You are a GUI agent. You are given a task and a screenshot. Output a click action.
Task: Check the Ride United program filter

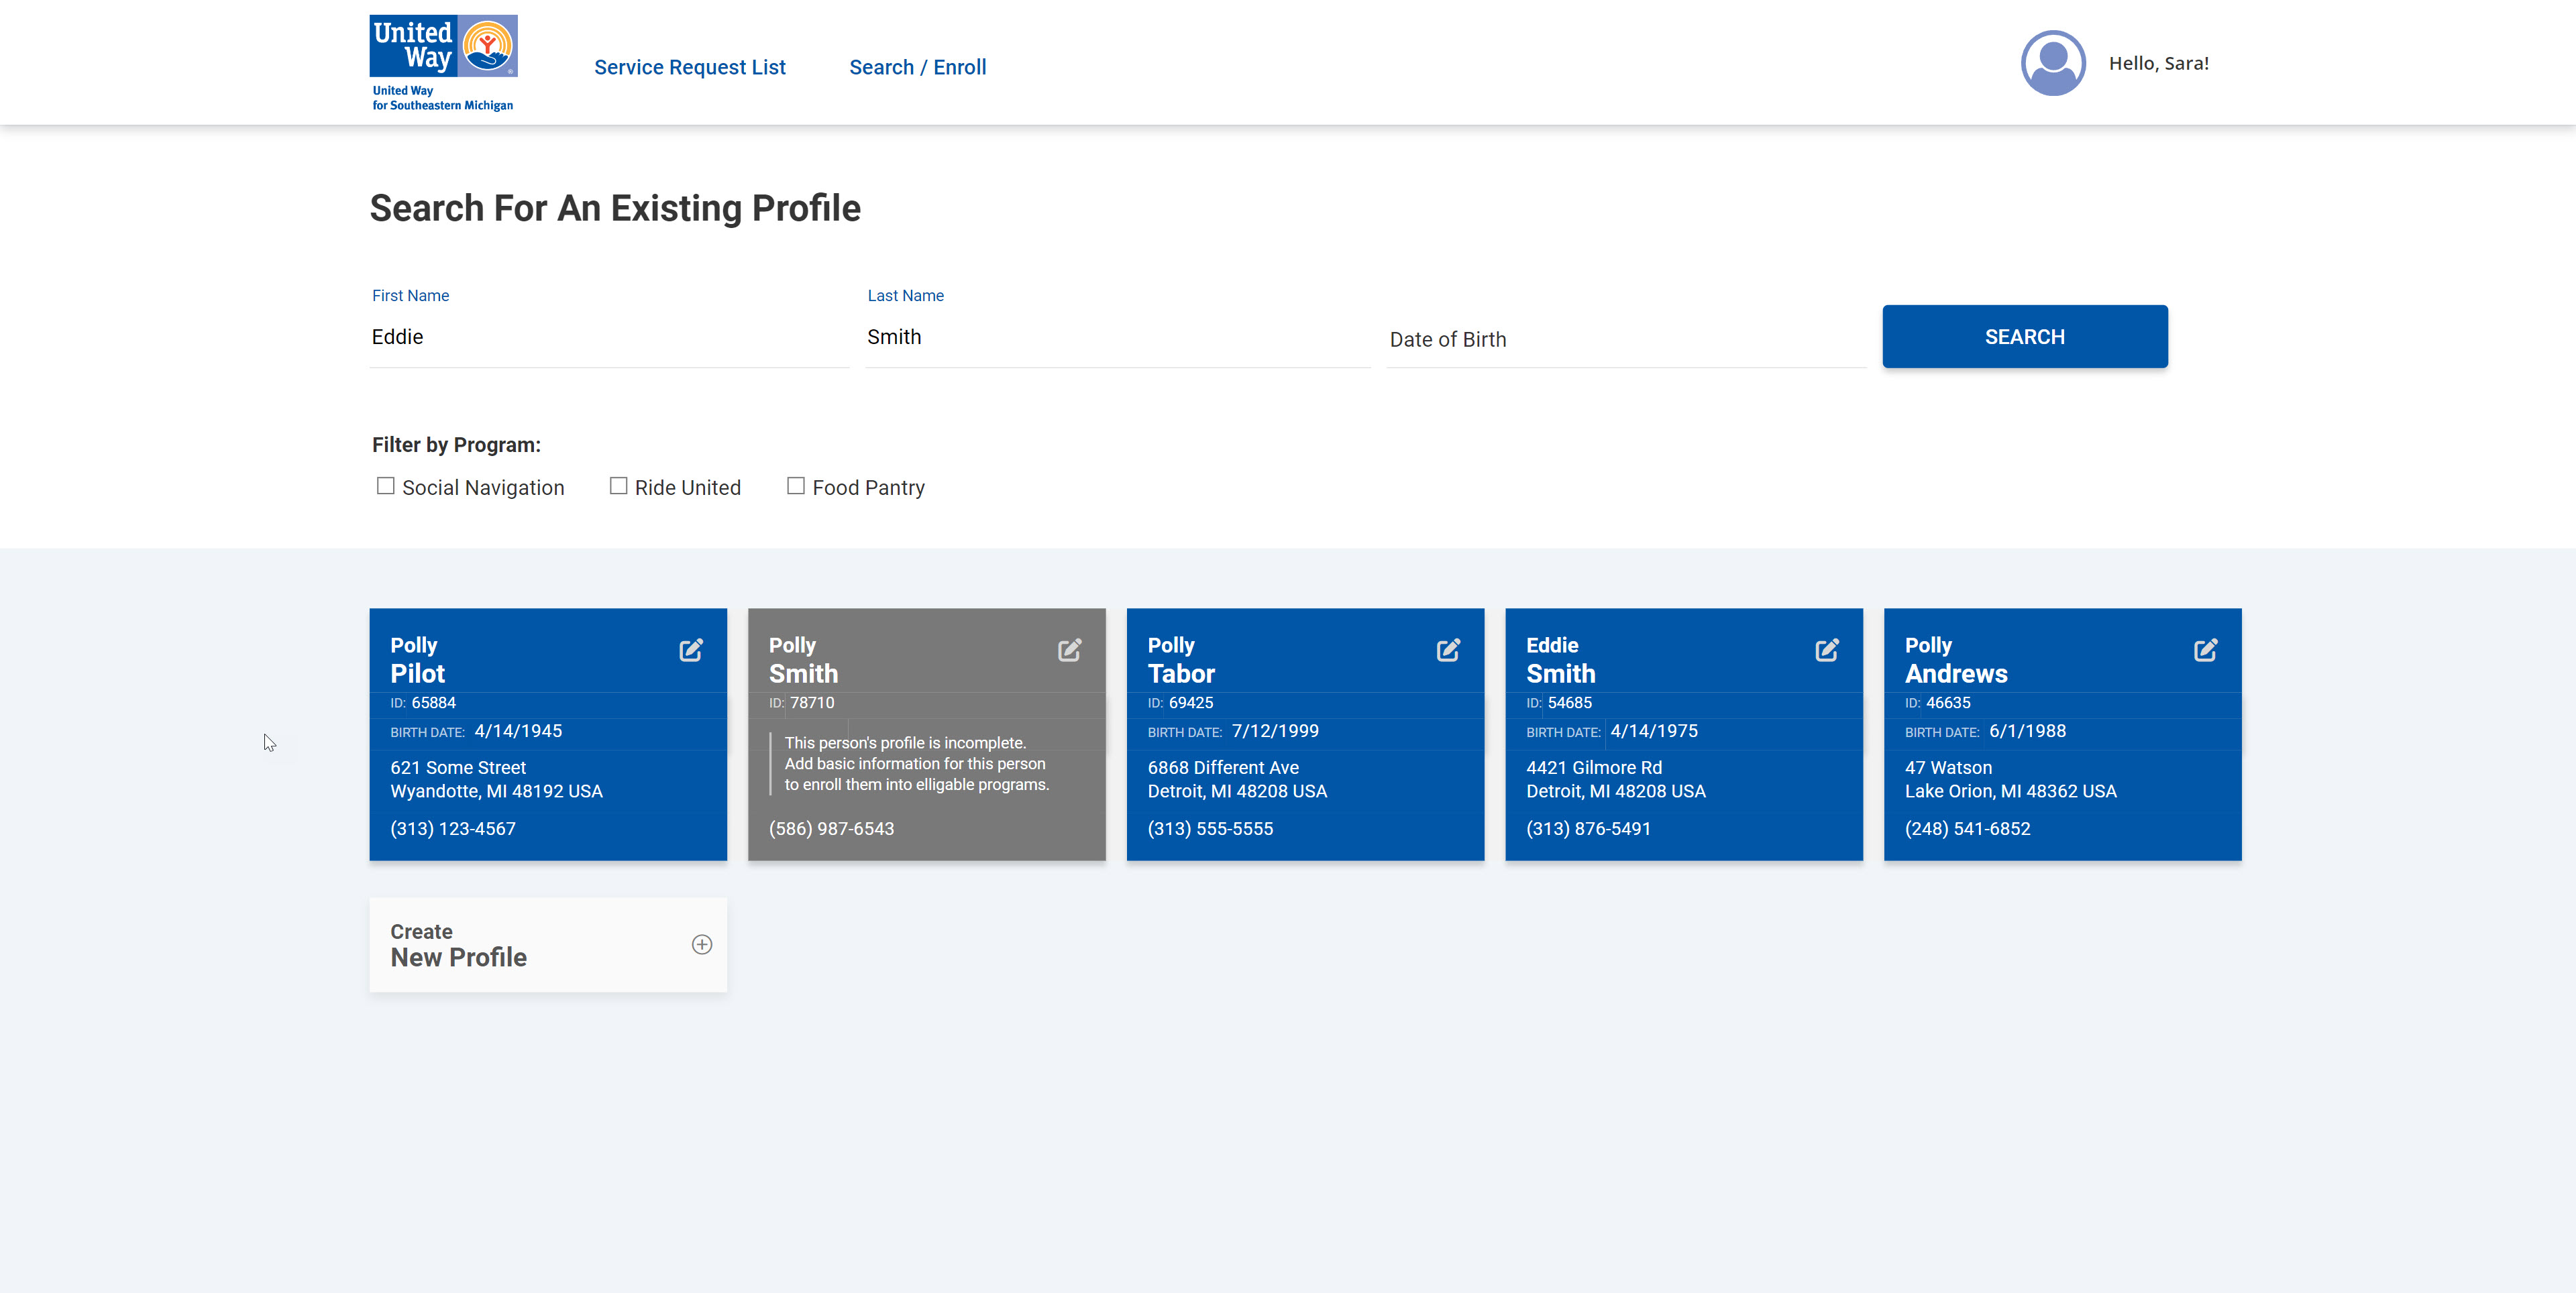pyautogui.click(x=619, y=486)
